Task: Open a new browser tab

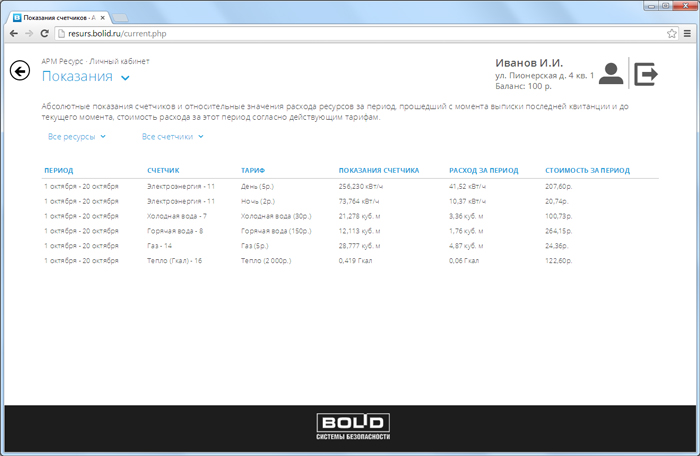Action: tap(119, 18)
